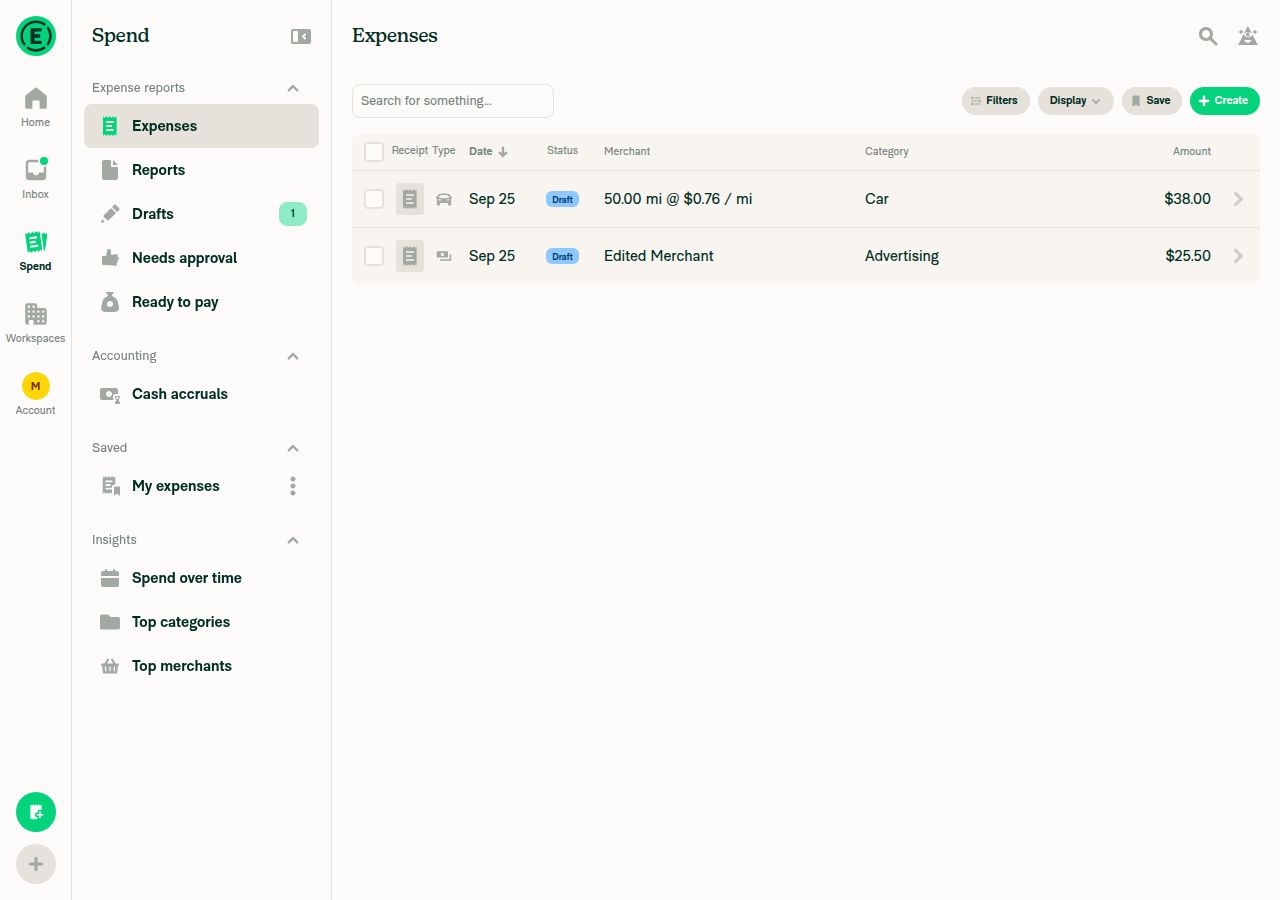
Task: Open the Filters button
Action: 996,101
